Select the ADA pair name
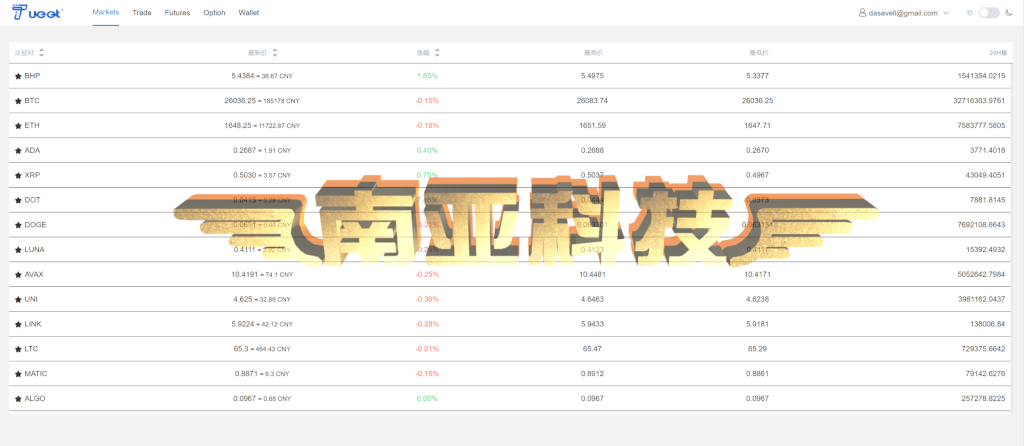This screenshot has width=1024, height=446. (32, 150)
